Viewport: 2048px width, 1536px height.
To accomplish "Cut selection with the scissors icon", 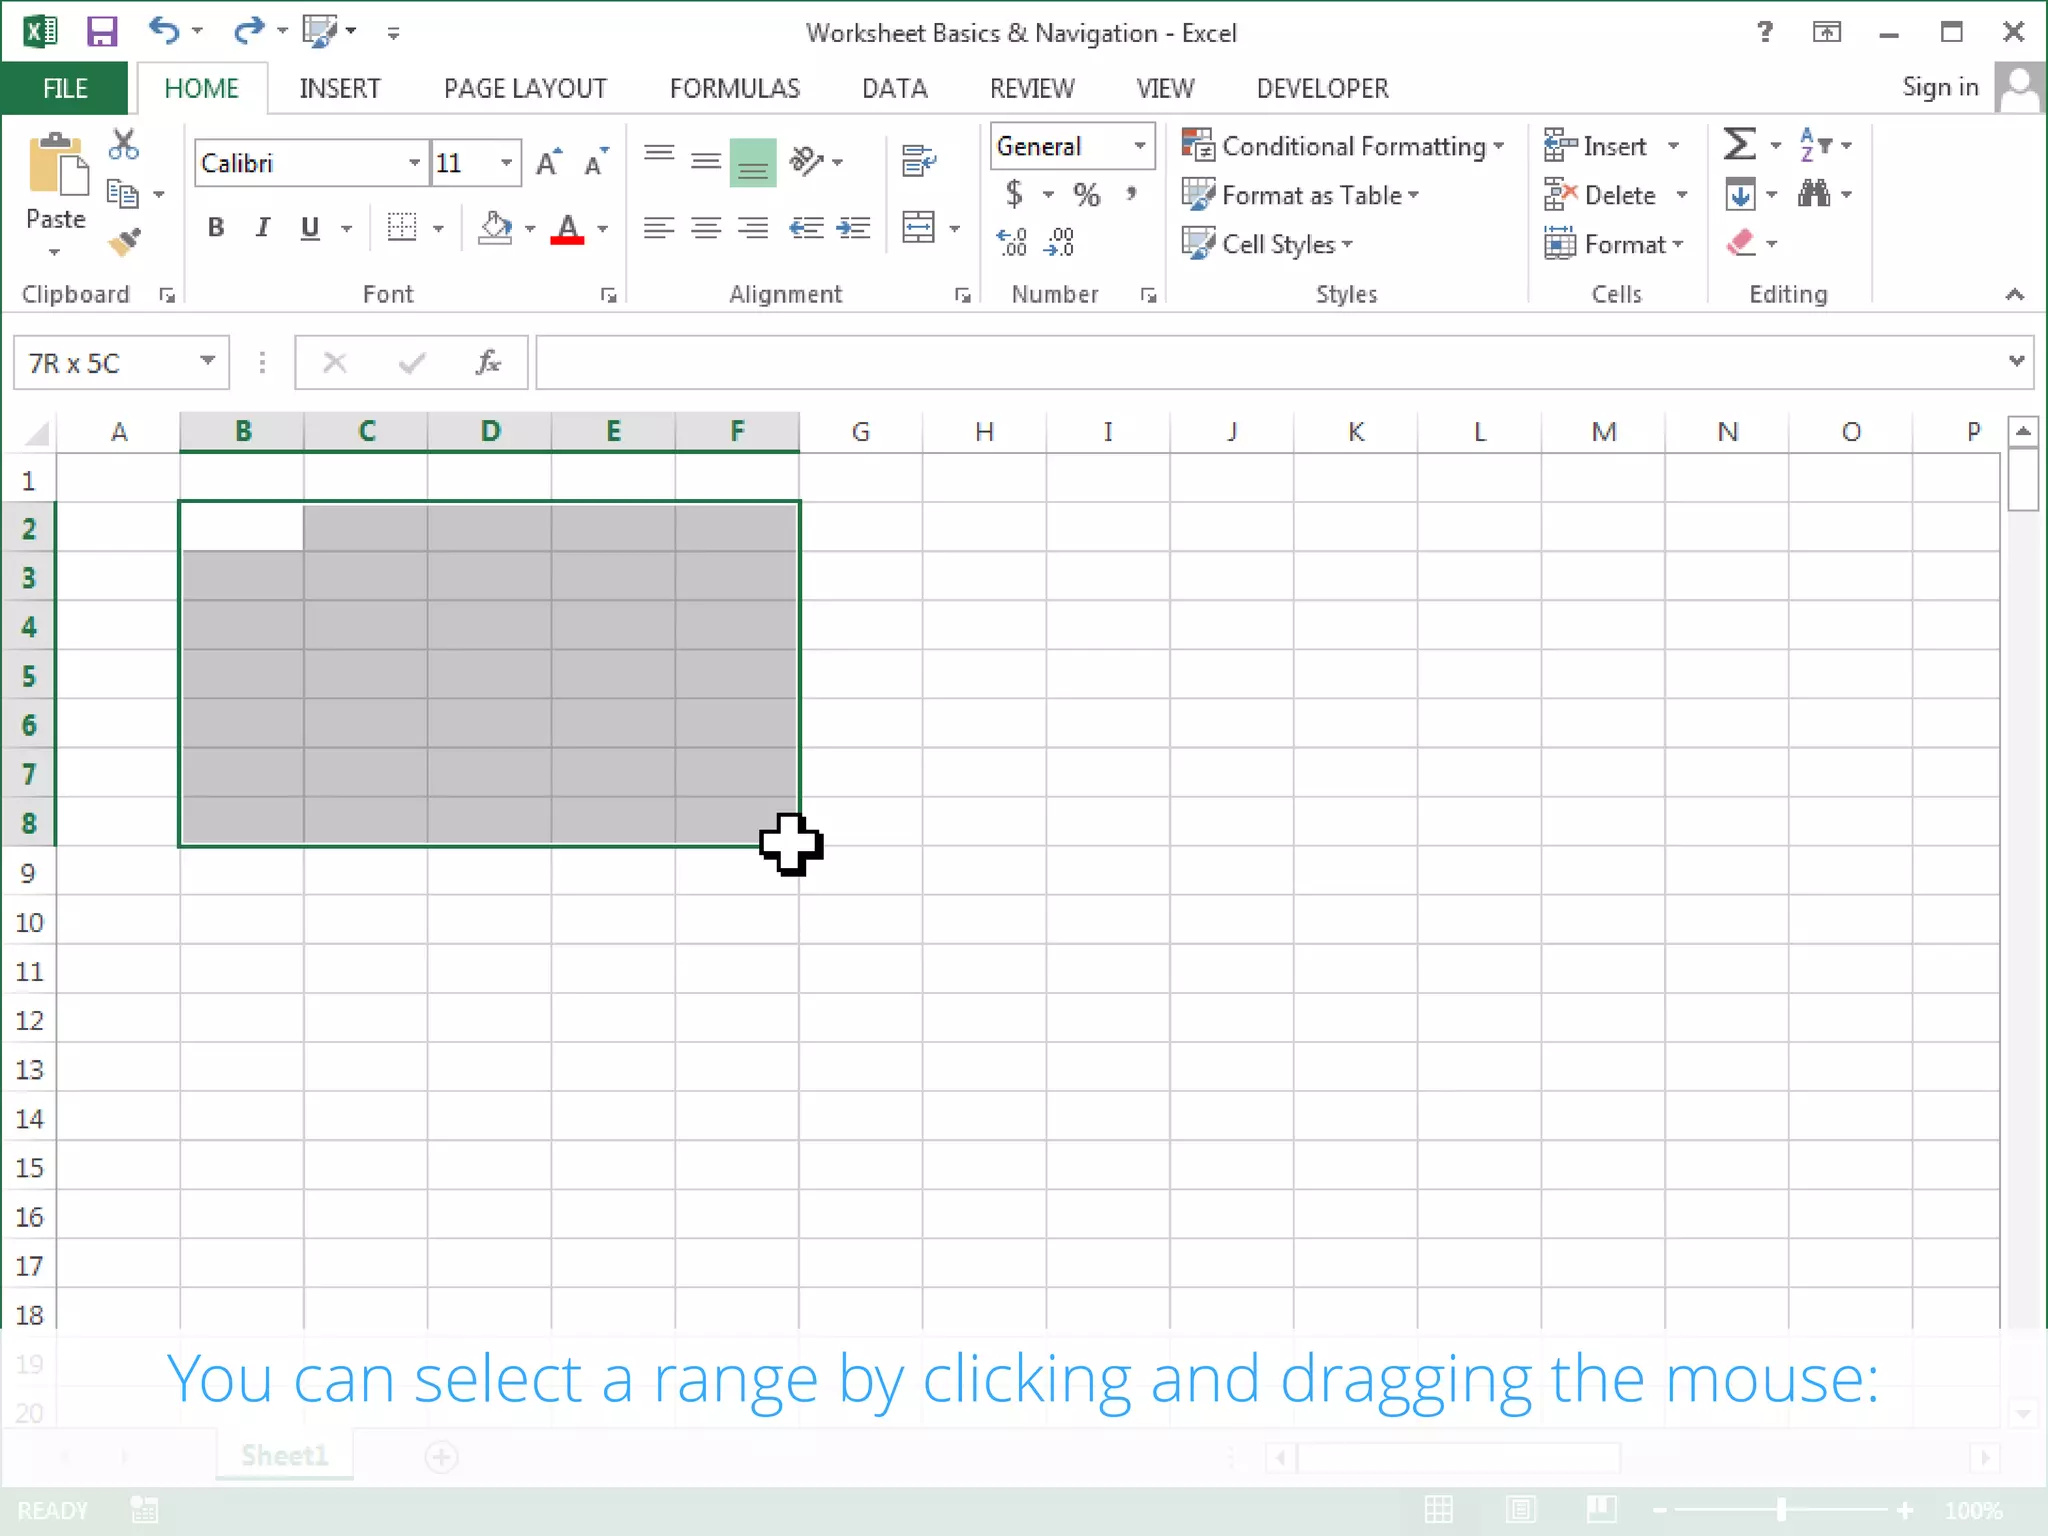I will 123,145.
